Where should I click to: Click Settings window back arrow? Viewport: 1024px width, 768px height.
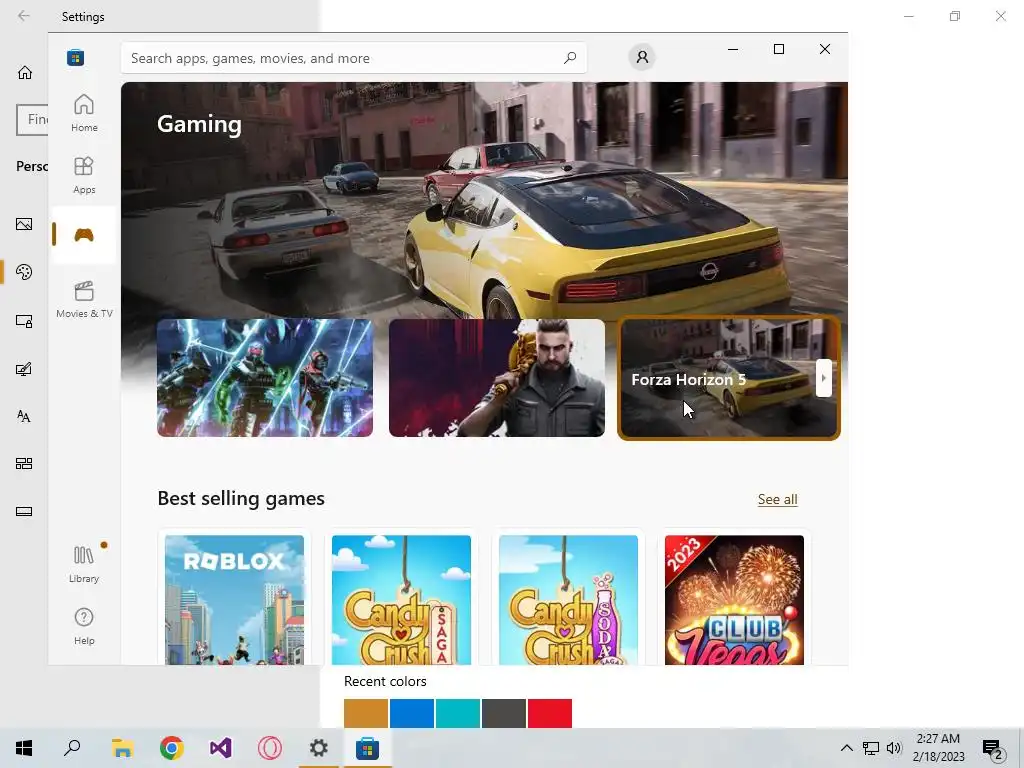pyautogui.click(x=24, y=16)
